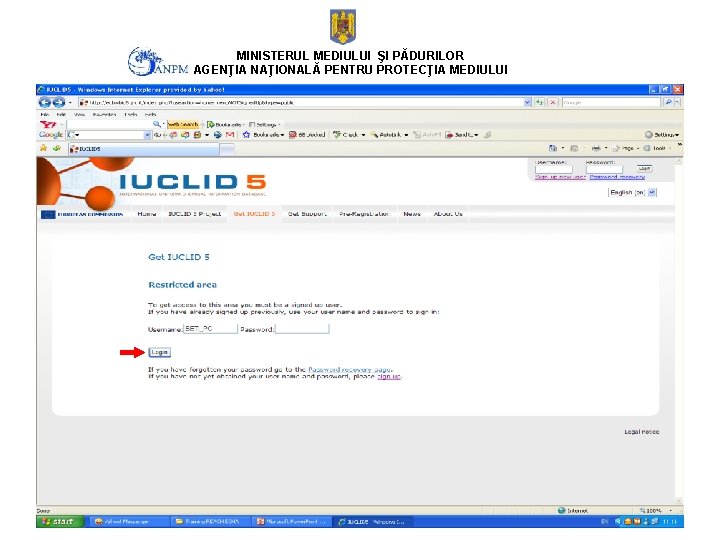The height and width of the screenshot is (540, 720).
Task: Click the main Username field in Restricted area
Action: pyautogui.click(x=210, y=329)
